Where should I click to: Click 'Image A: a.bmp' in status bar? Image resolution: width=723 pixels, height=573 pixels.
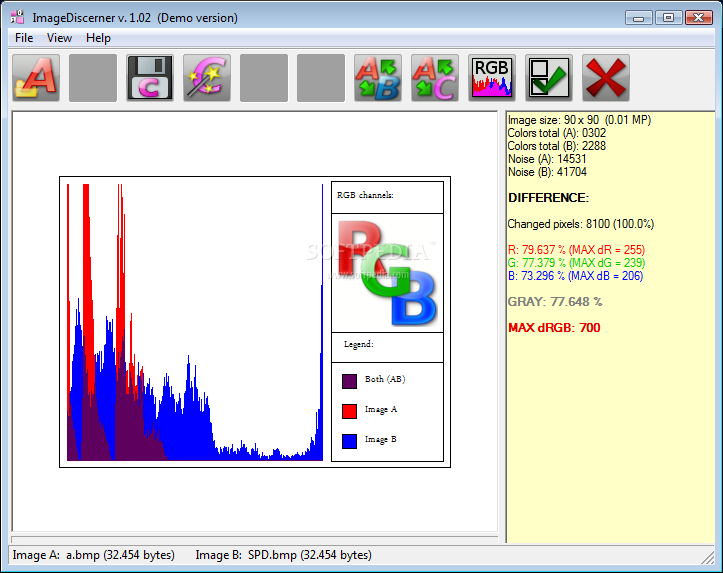pyautogui.click(x=94, y=555)
